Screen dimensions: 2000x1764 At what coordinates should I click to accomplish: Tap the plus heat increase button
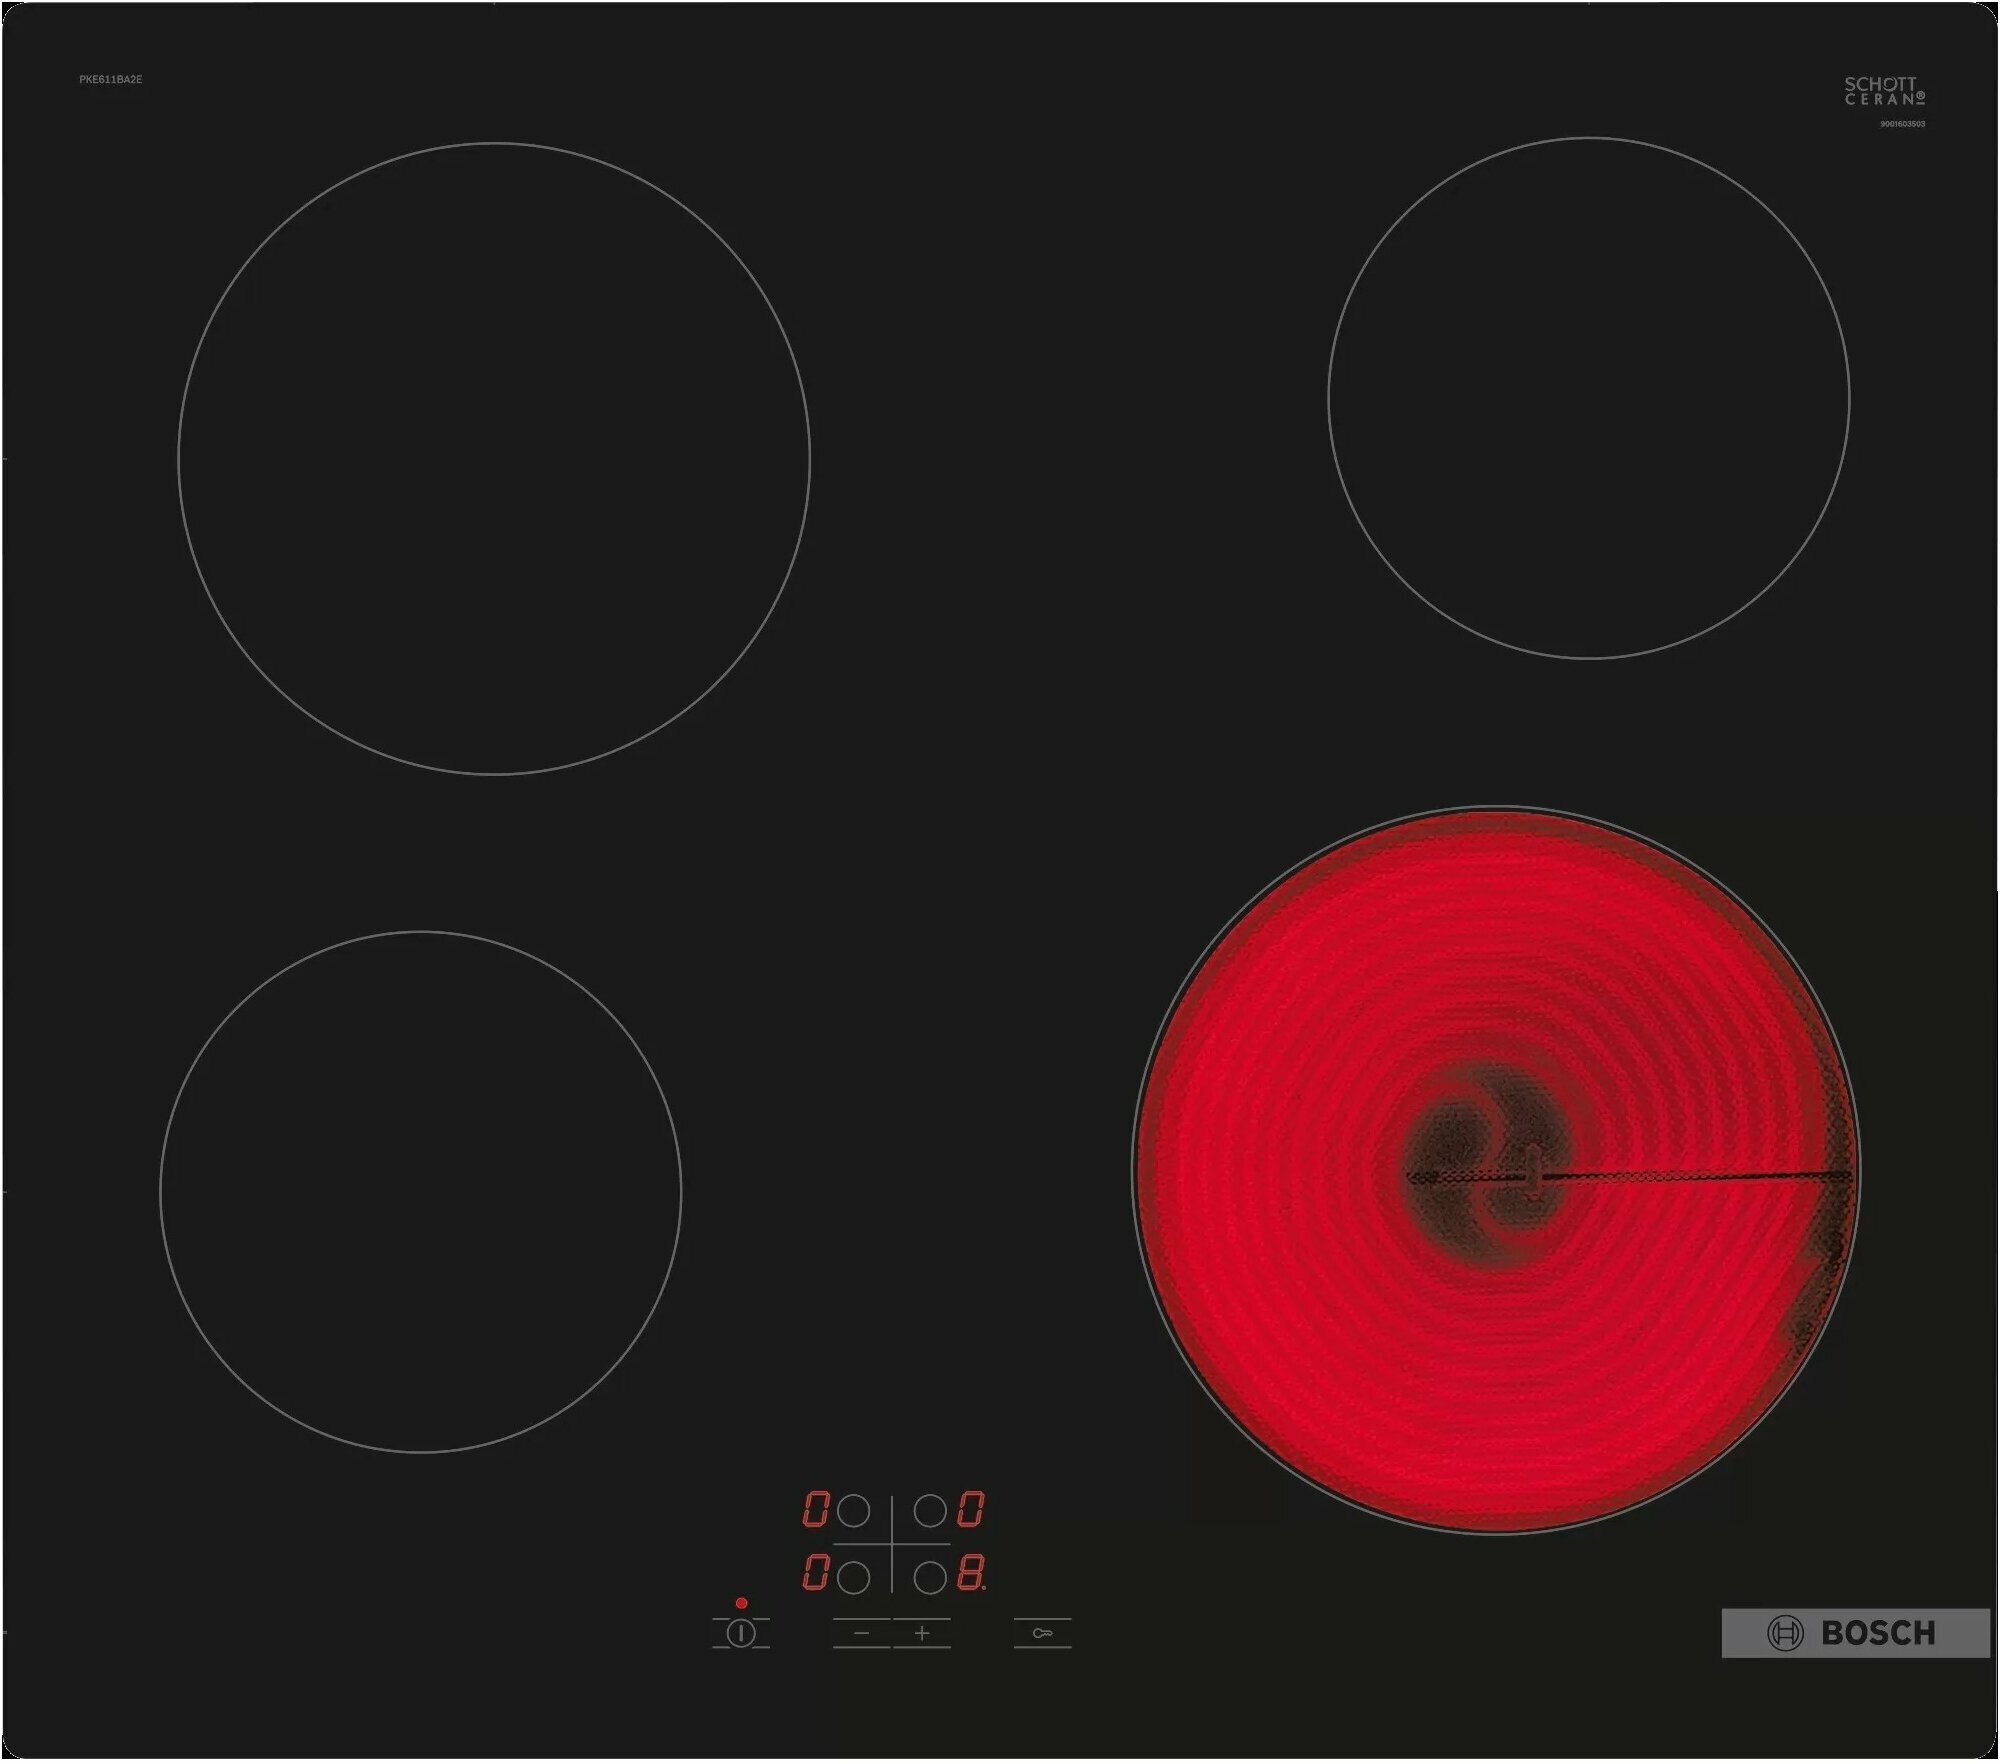[x=921, y=1633]
